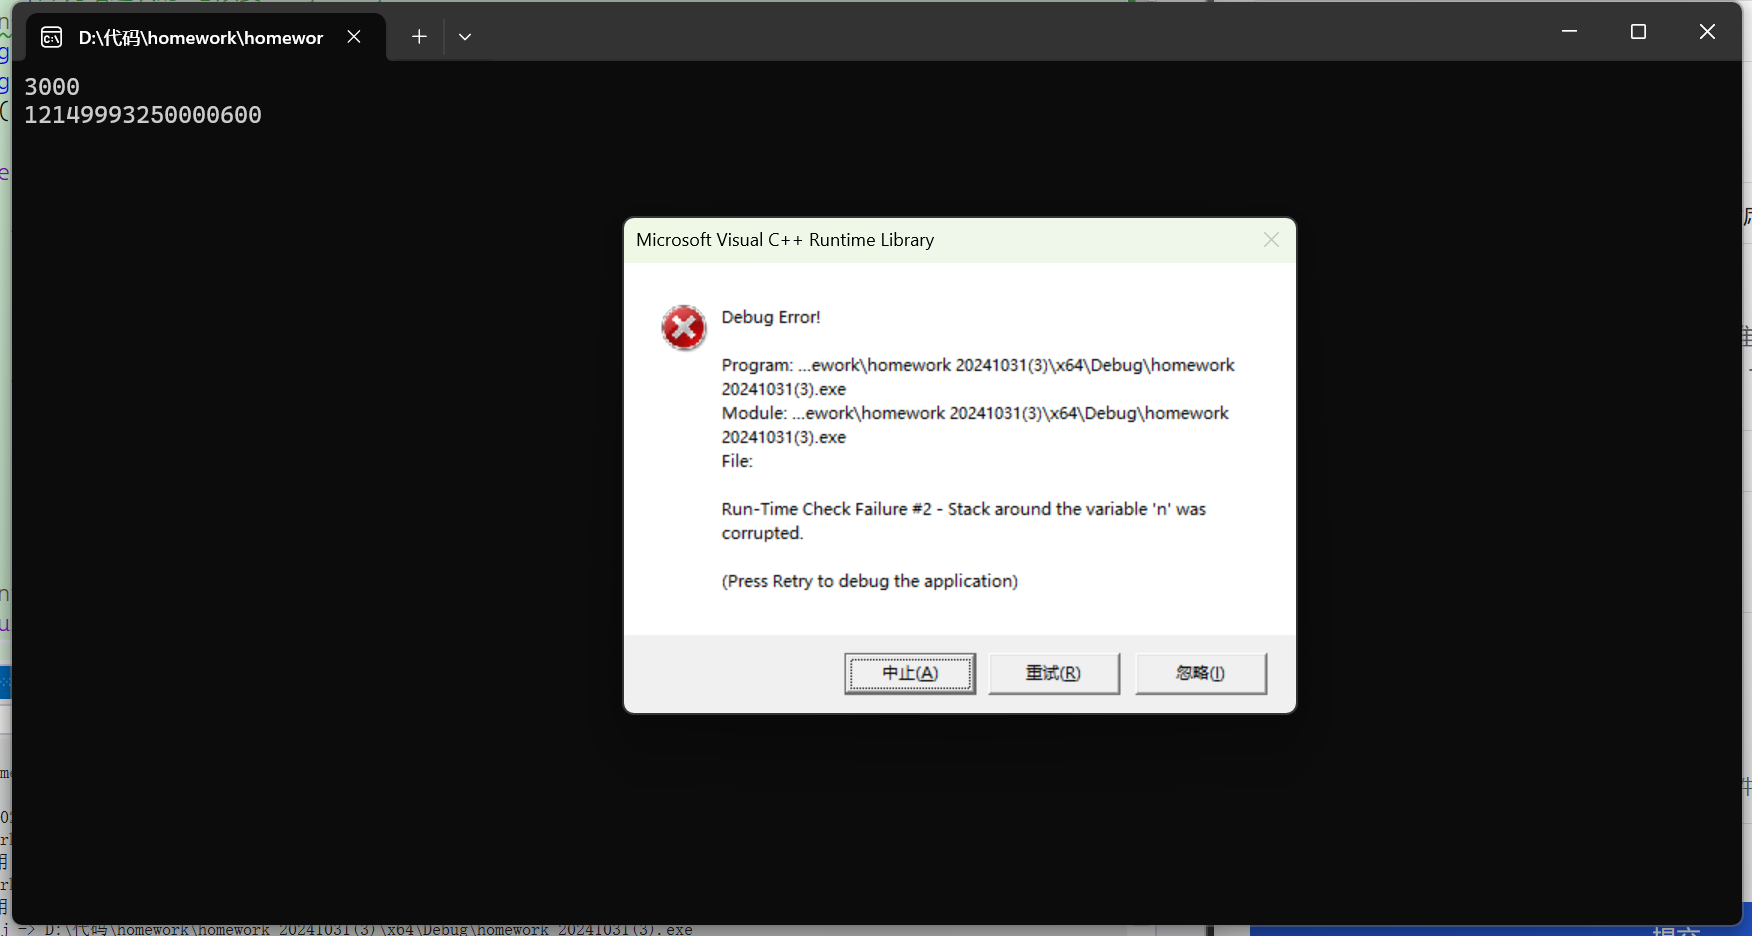Close the Runtime Library error dialog
The width and height of the screenshot is (1752, 936).
click(x=1271, y=240)
